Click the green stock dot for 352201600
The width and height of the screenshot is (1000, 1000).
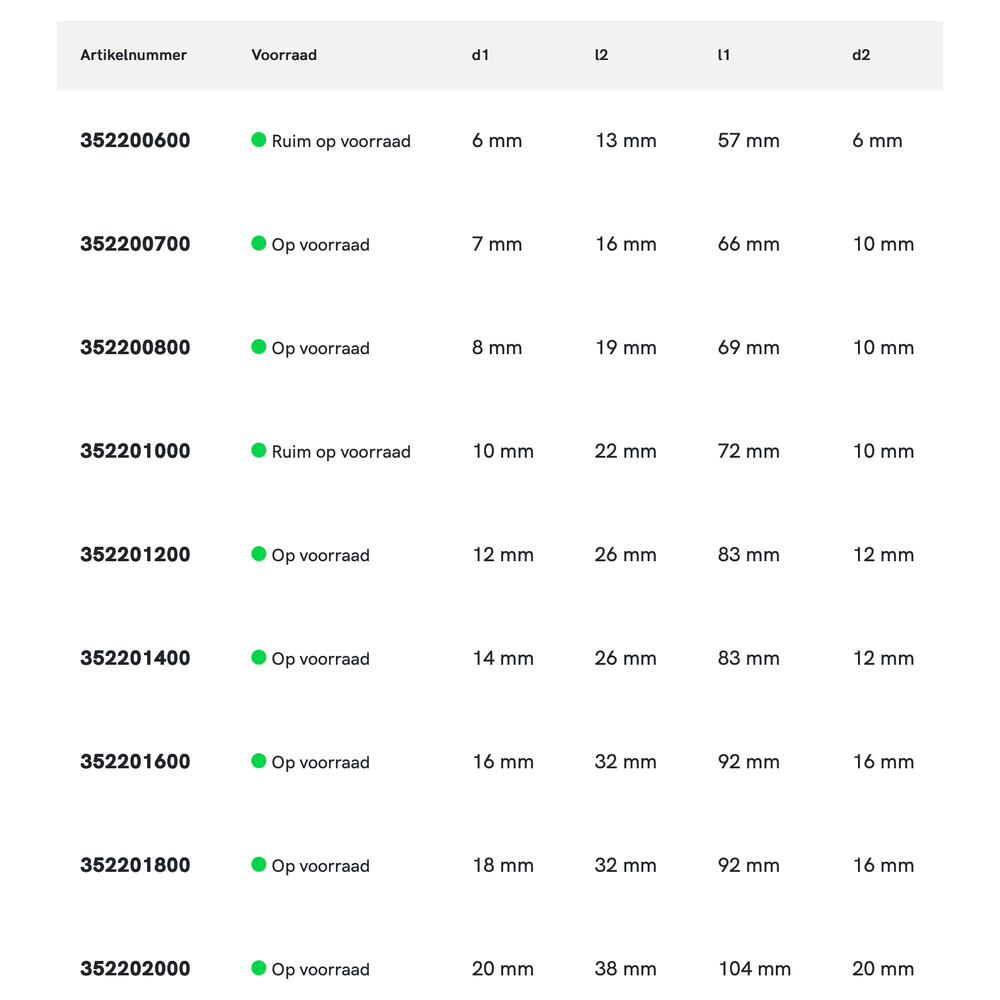pos(259,761)
